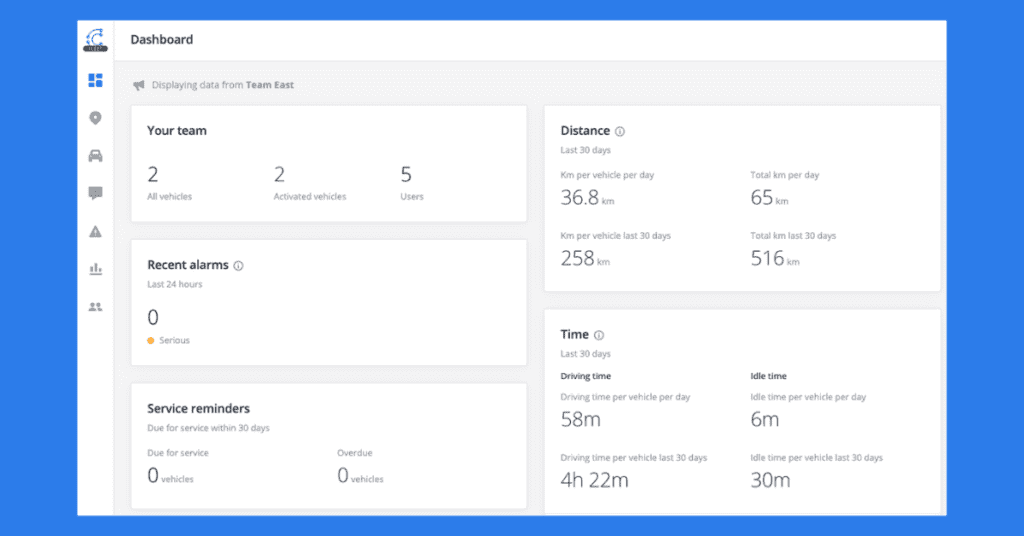Viewport: 1024px width, 536px height.
Task: Go to the map location pin page
Action: click(x=95, y=118)
